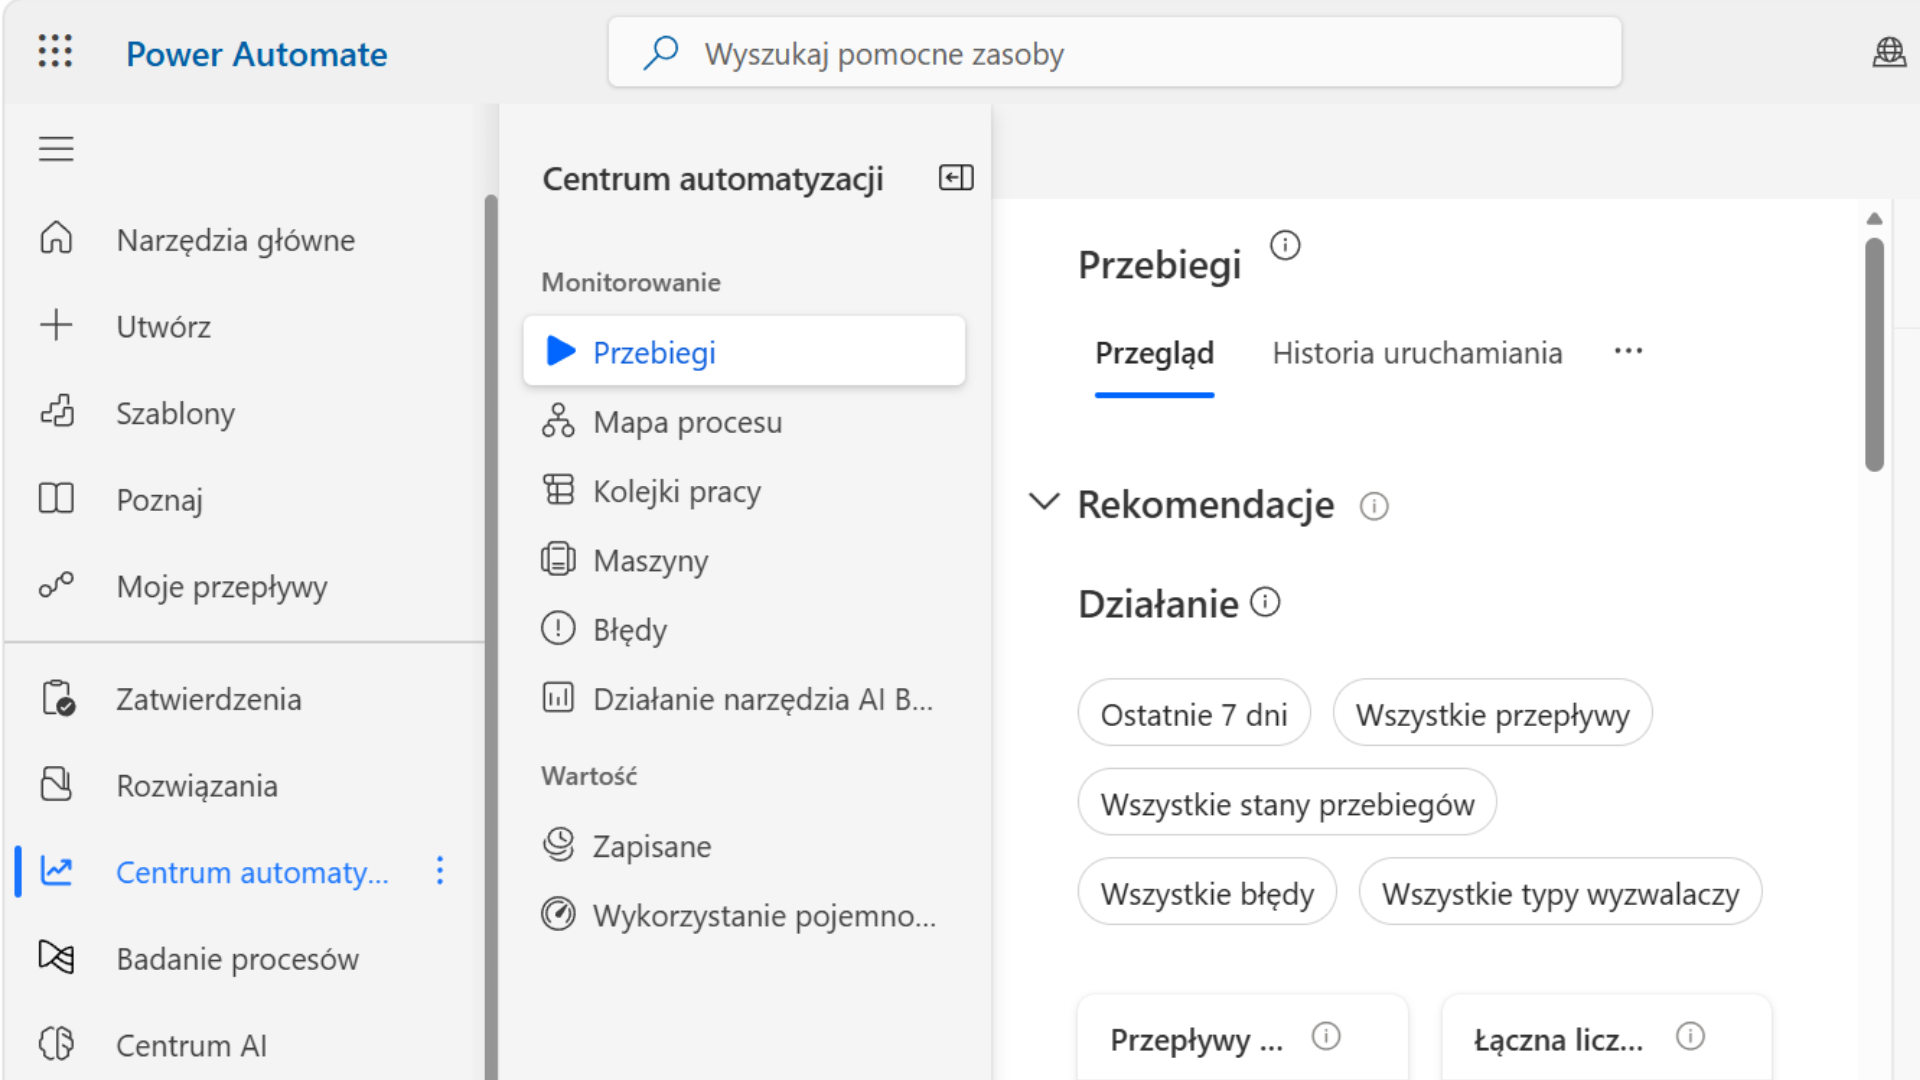Open Moje przepływy flows icon
Screen dimensions: 1920x1080
pyautogui.click(x=56, y=585)
